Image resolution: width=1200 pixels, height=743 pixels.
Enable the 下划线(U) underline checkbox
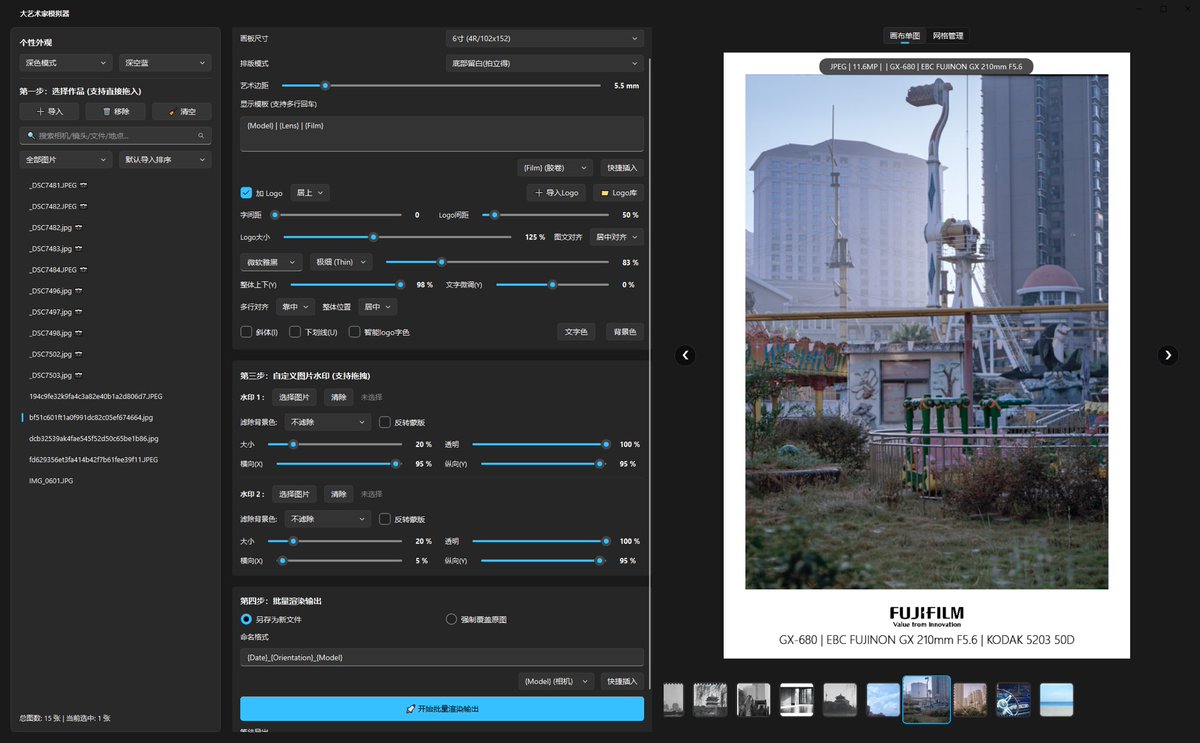click(x=295, y=332)
